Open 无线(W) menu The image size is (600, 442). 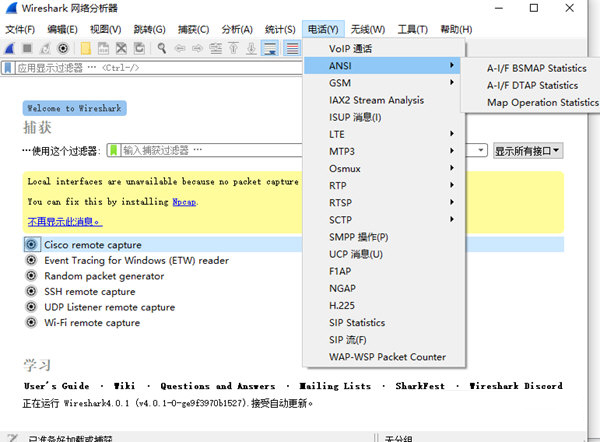(x=368, y=29)
